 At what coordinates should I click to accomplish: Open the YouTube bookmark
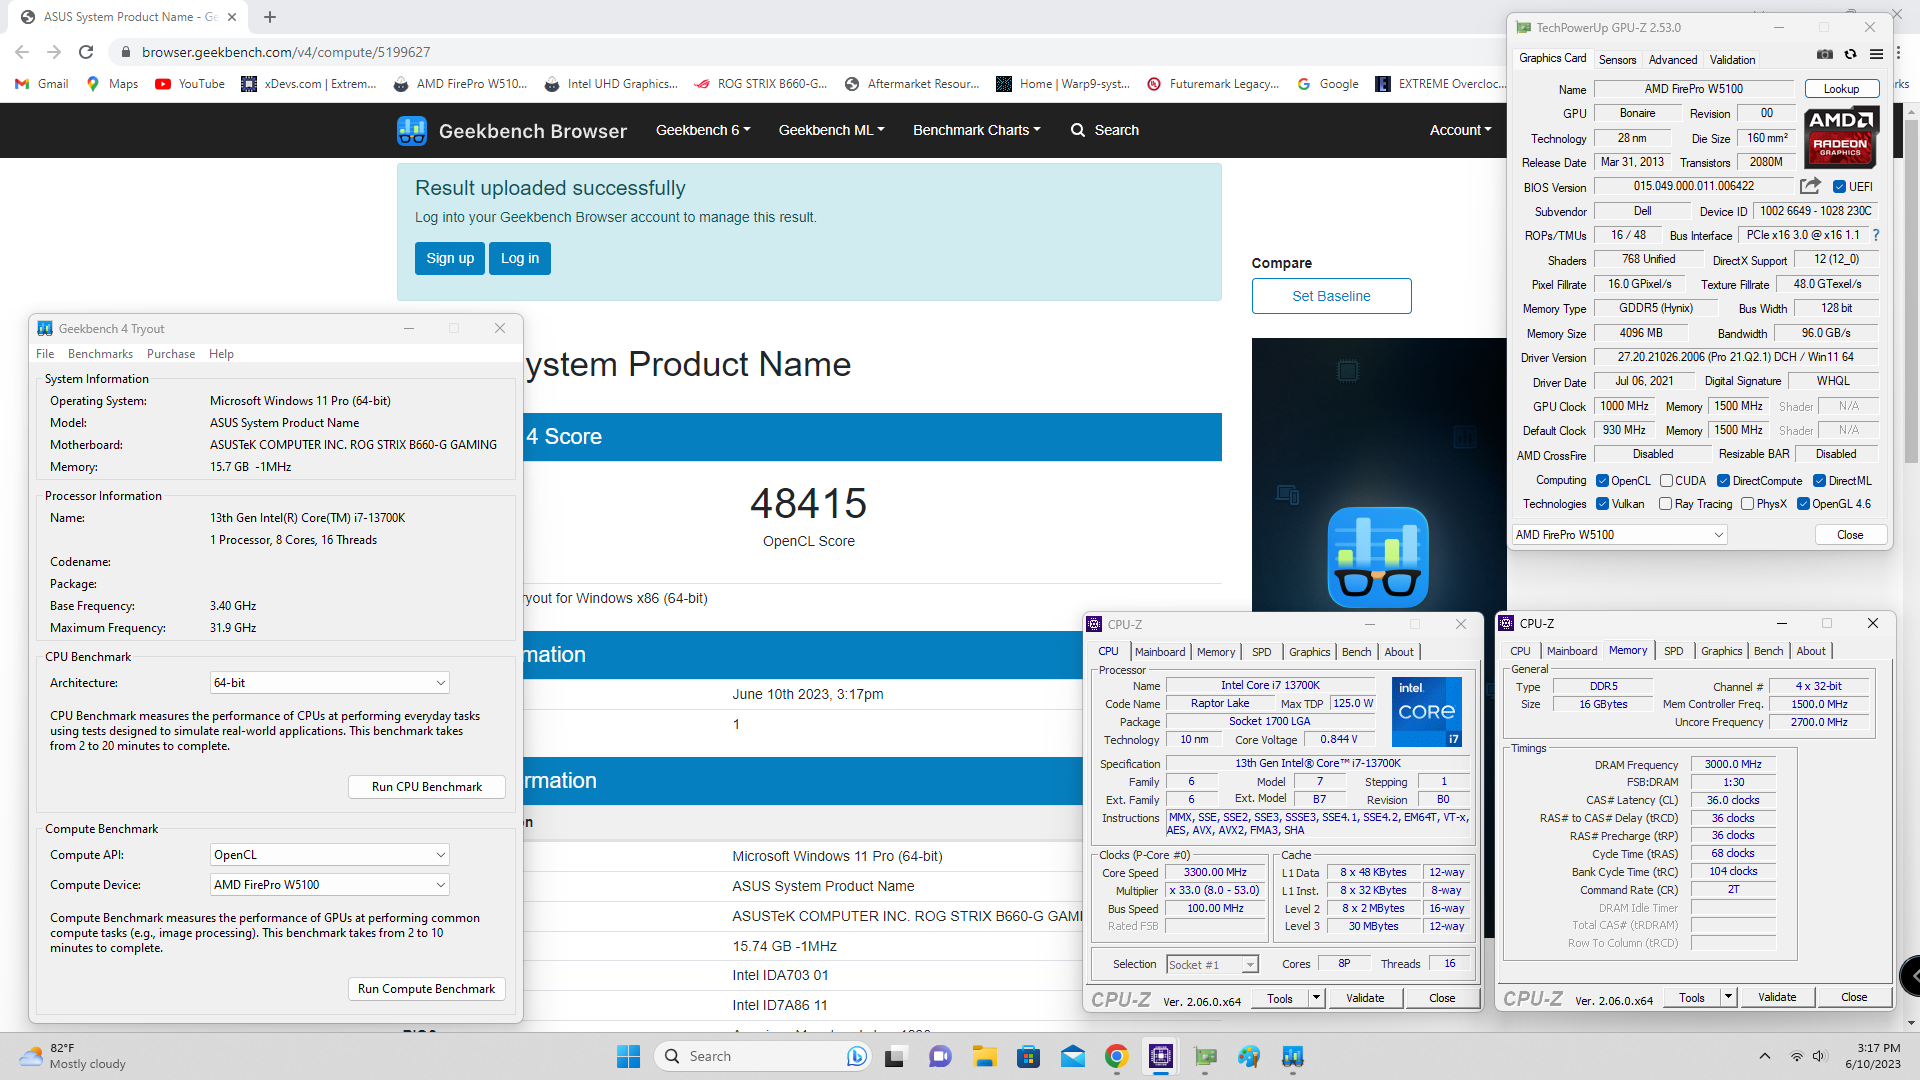(x=190, y=84)
